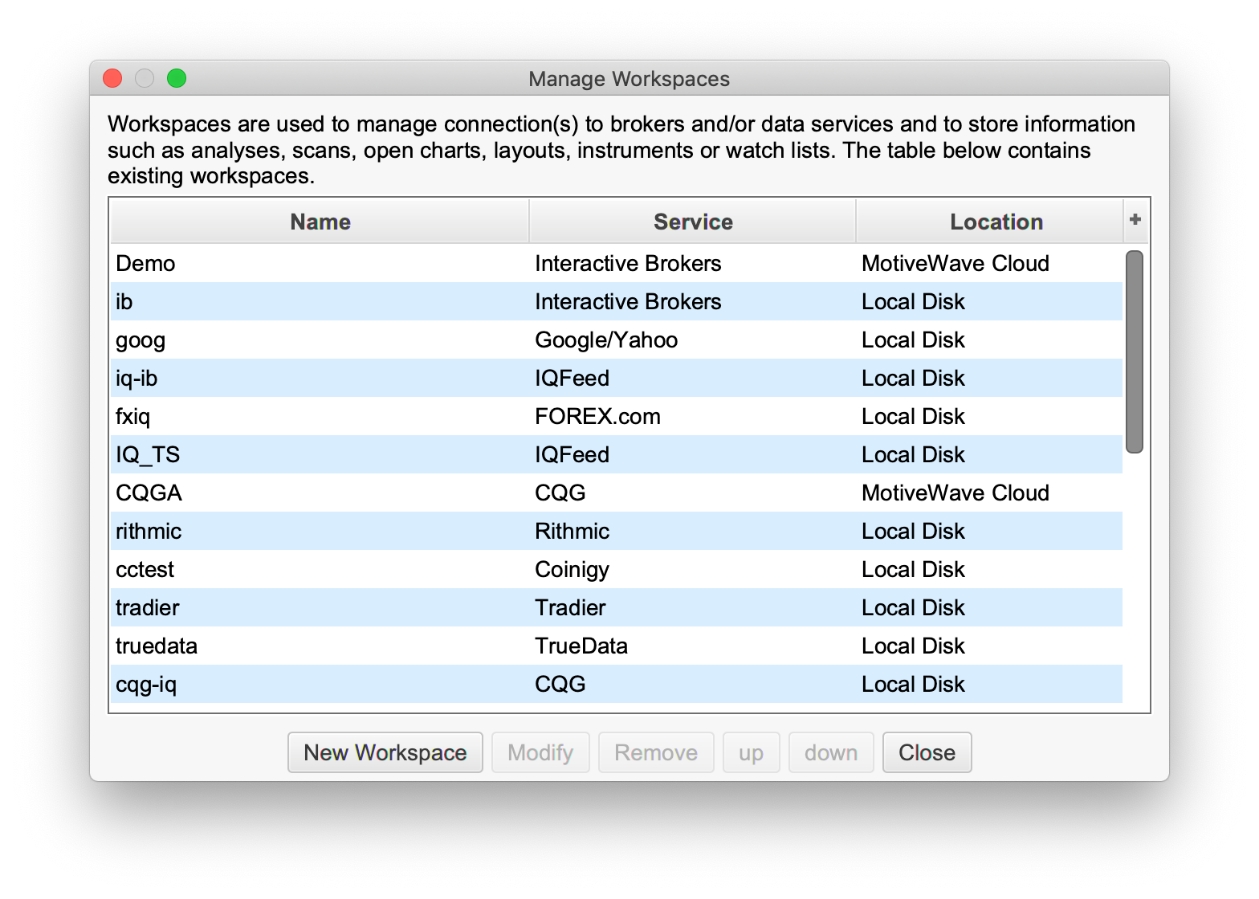
Task: Click Local Disk in the truedata row
Action: point(913,646)
